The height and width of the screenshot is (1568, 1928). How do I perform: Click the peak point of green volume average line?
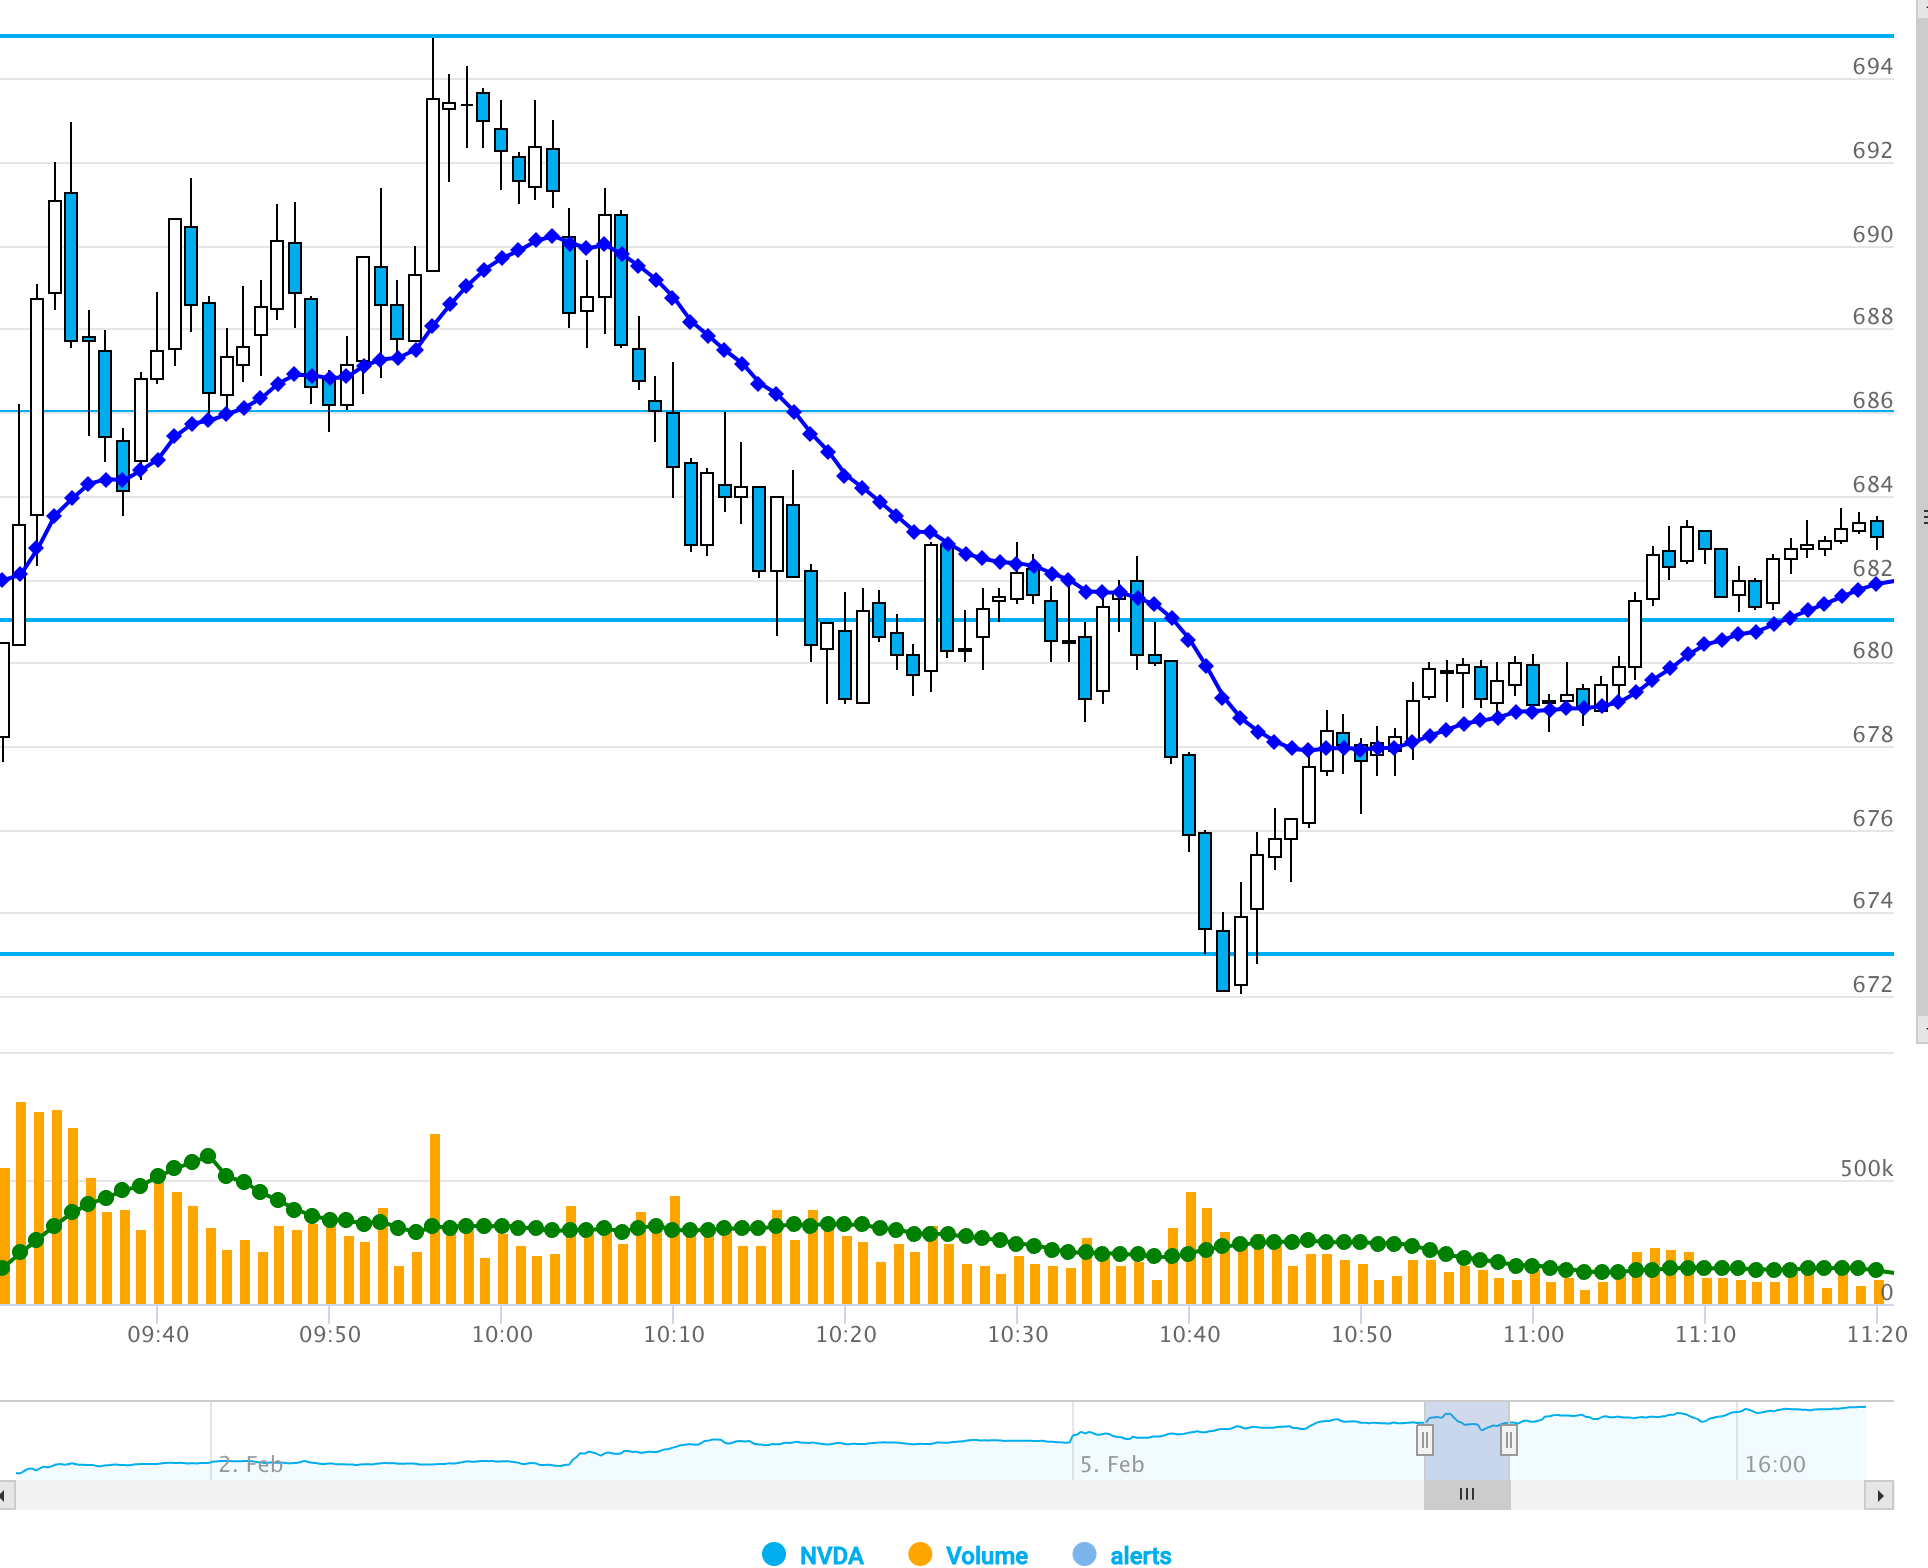[x=208, y=1156]
